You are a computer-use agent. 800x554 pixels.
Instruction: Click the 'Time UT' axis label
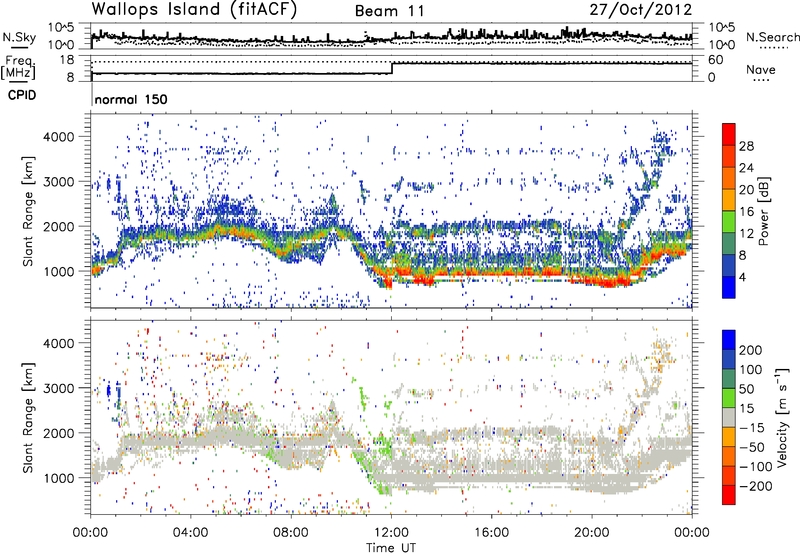391,548
